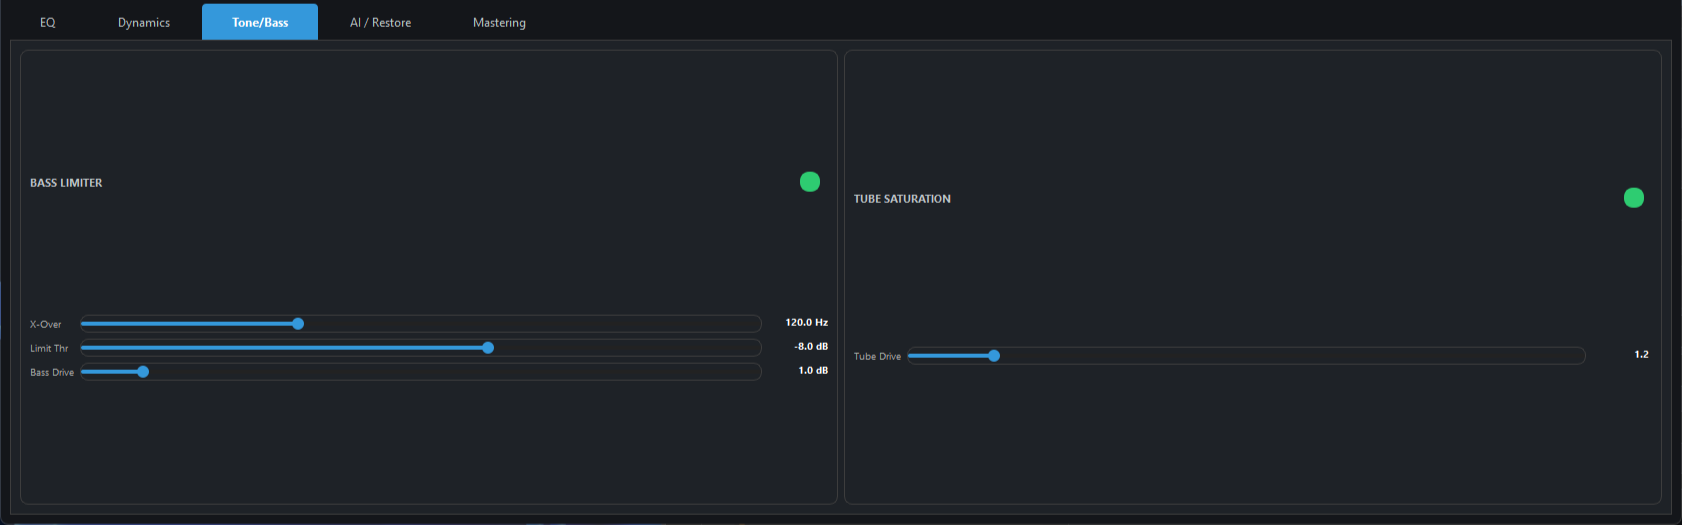The height and width of the screenshot is (525, 1682).
Task: Click the 1.2 tube drive value
Action: click(1641, 355)
